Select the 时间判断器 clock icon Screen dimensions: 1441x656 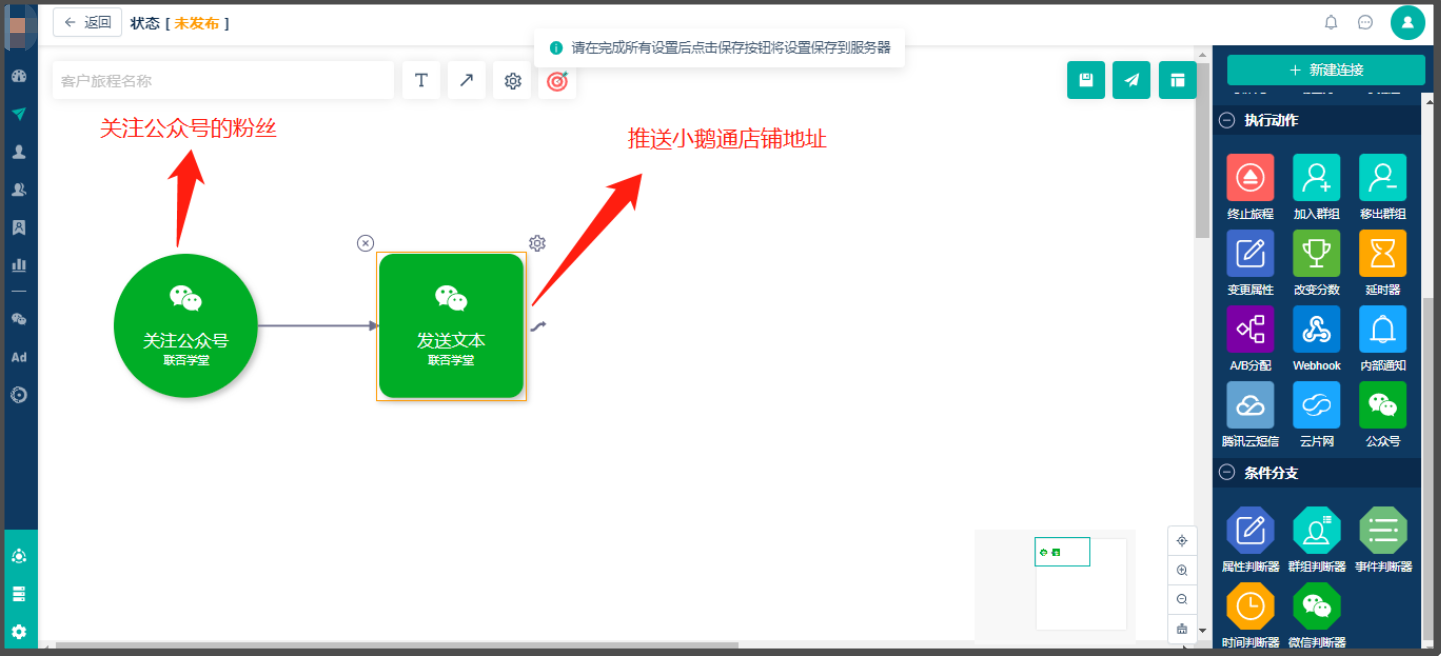point(1250,606)
